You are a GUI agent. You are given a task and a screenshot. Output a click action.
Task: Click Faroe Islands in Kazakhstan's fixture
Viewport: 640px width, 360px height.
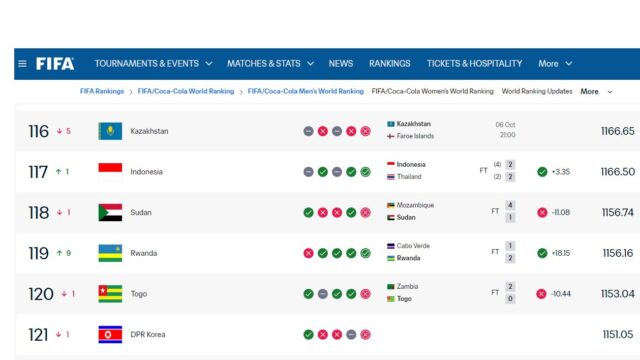click(x=415, y=136)
